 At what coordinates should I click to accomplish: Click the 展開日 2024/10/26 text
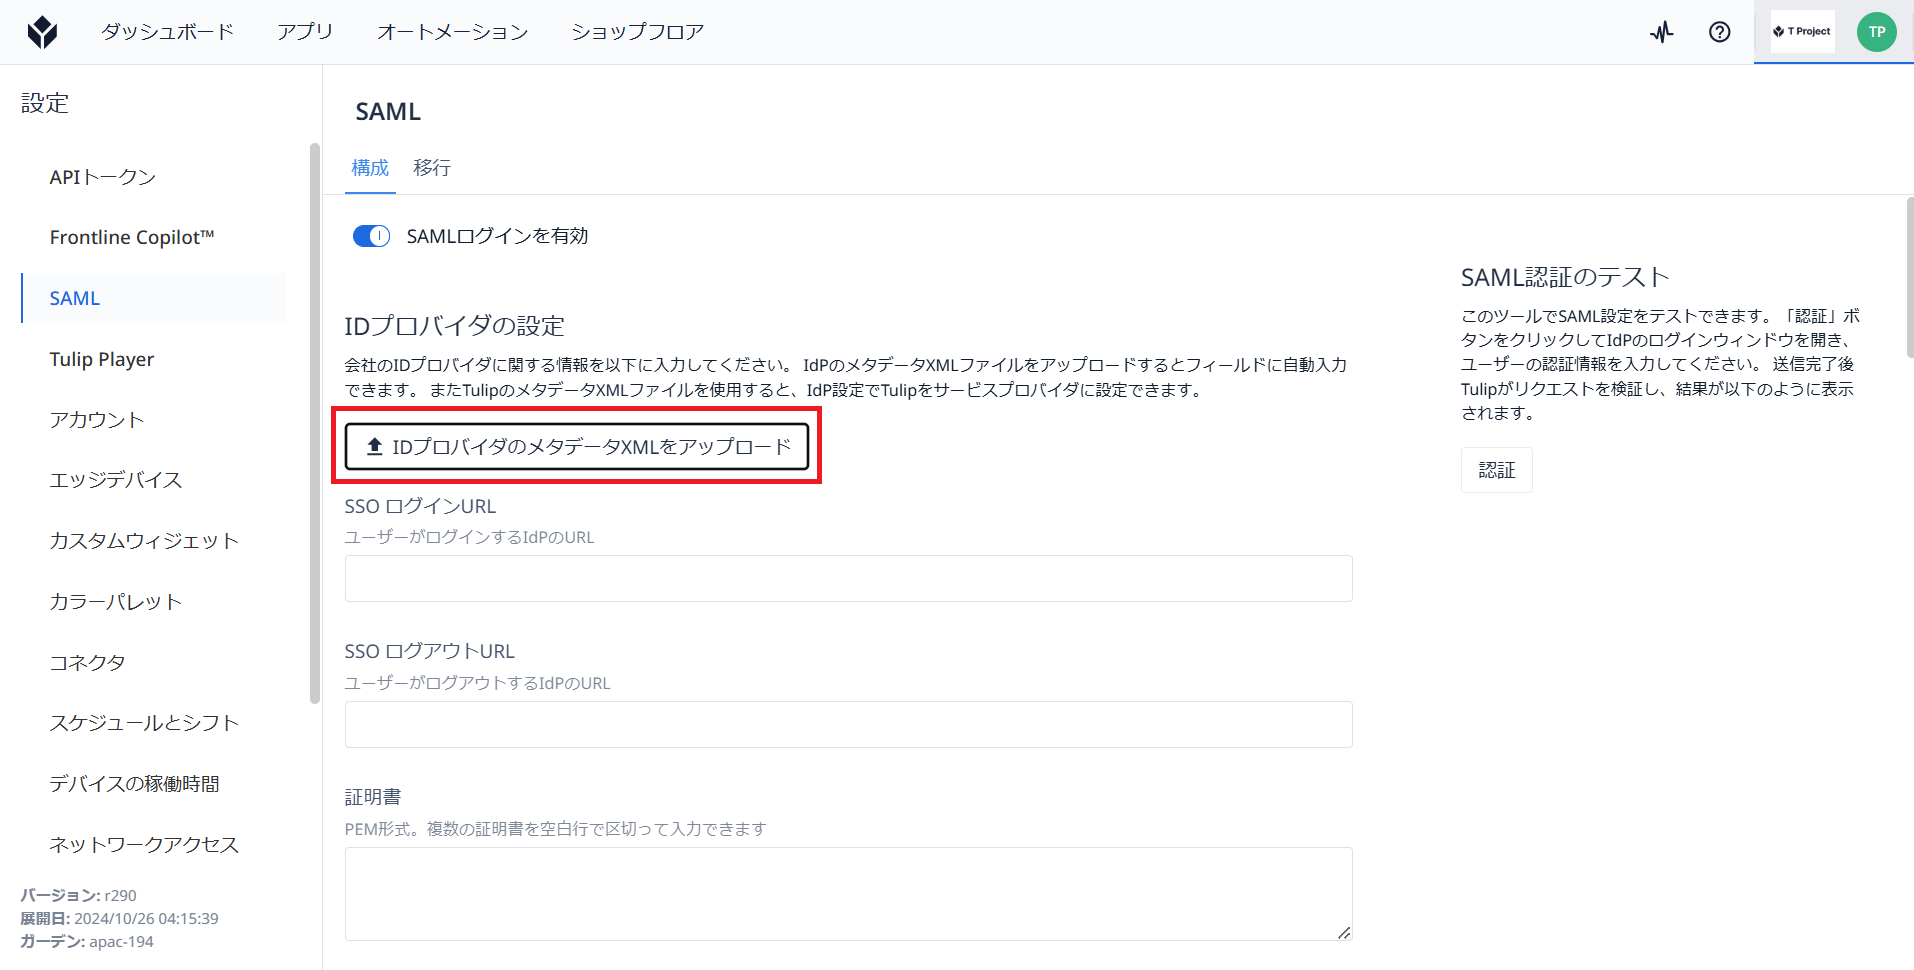(119, 919)
